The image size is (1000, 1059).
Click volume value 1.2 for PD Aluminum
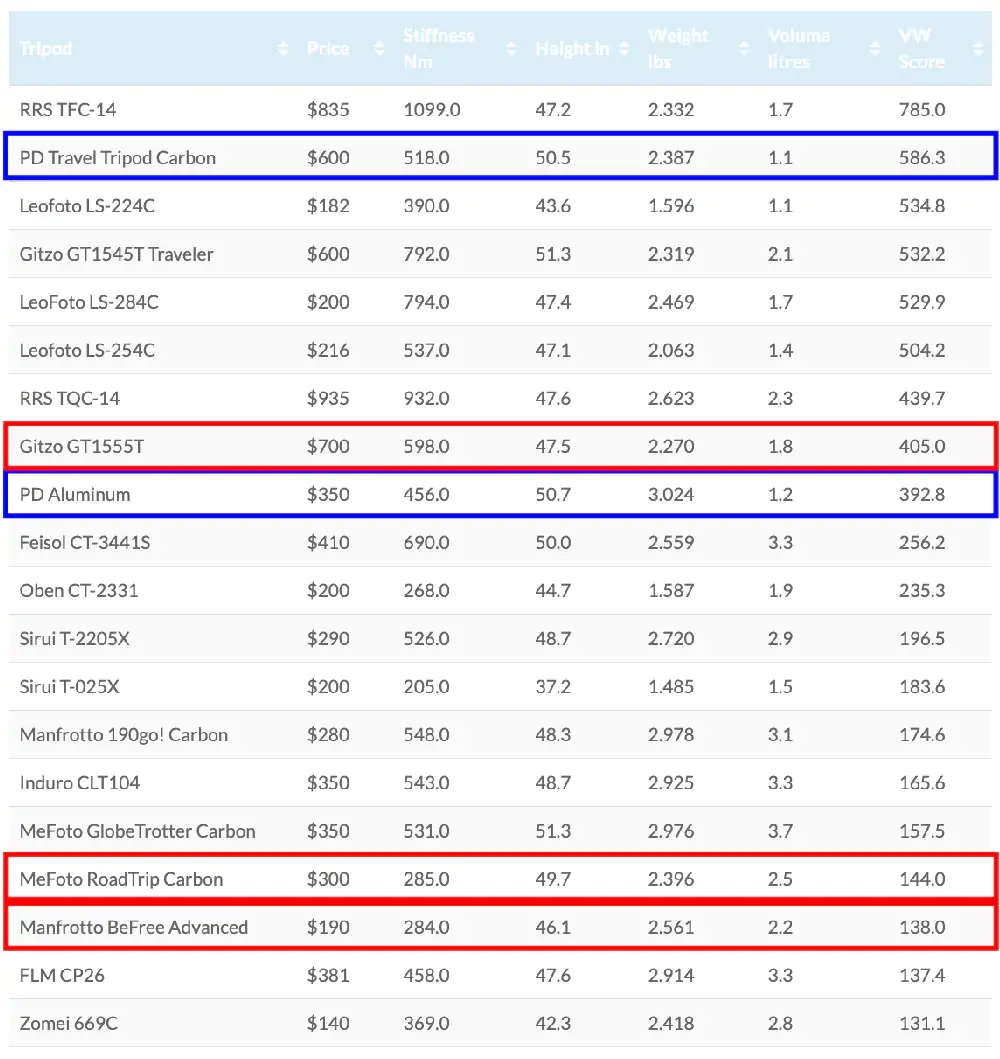(780, 494)
